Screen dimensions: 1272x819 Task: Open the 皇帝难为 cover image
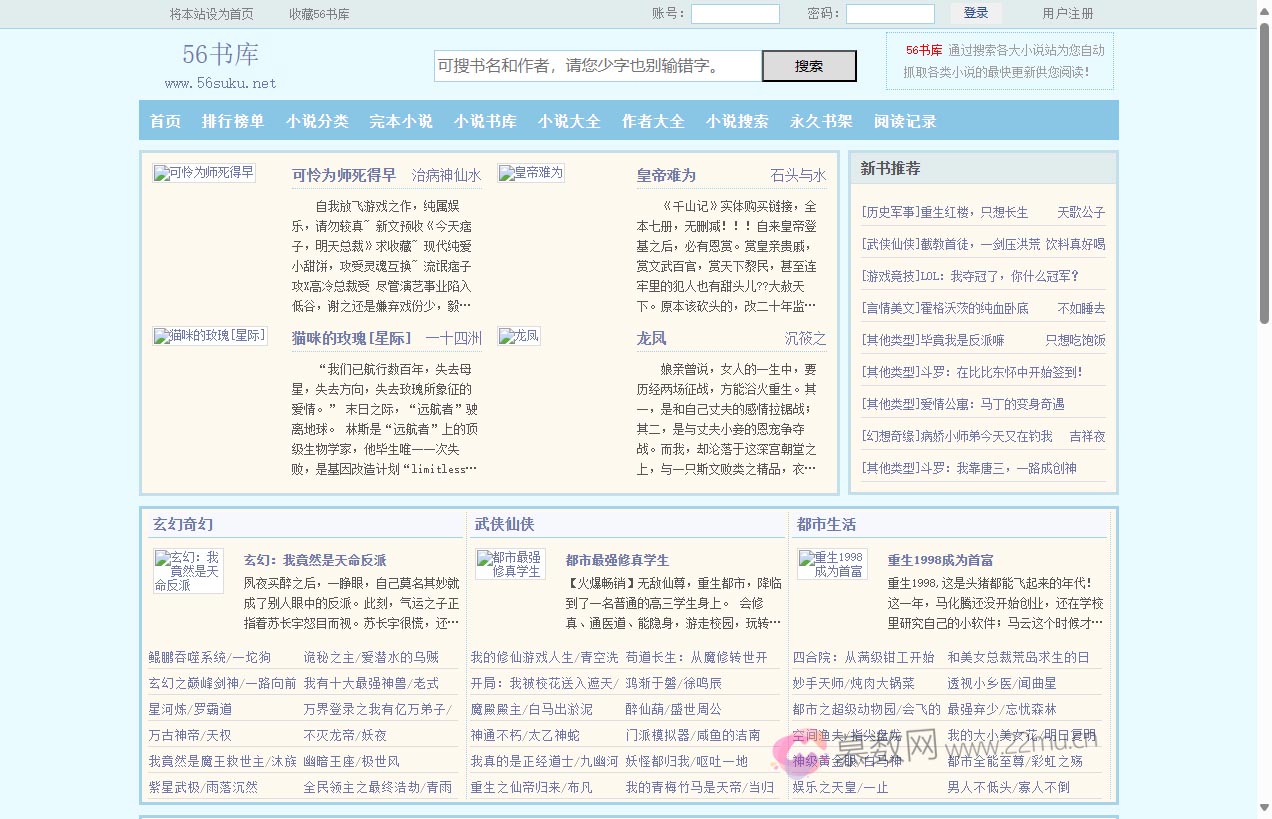tap(531, 173)
